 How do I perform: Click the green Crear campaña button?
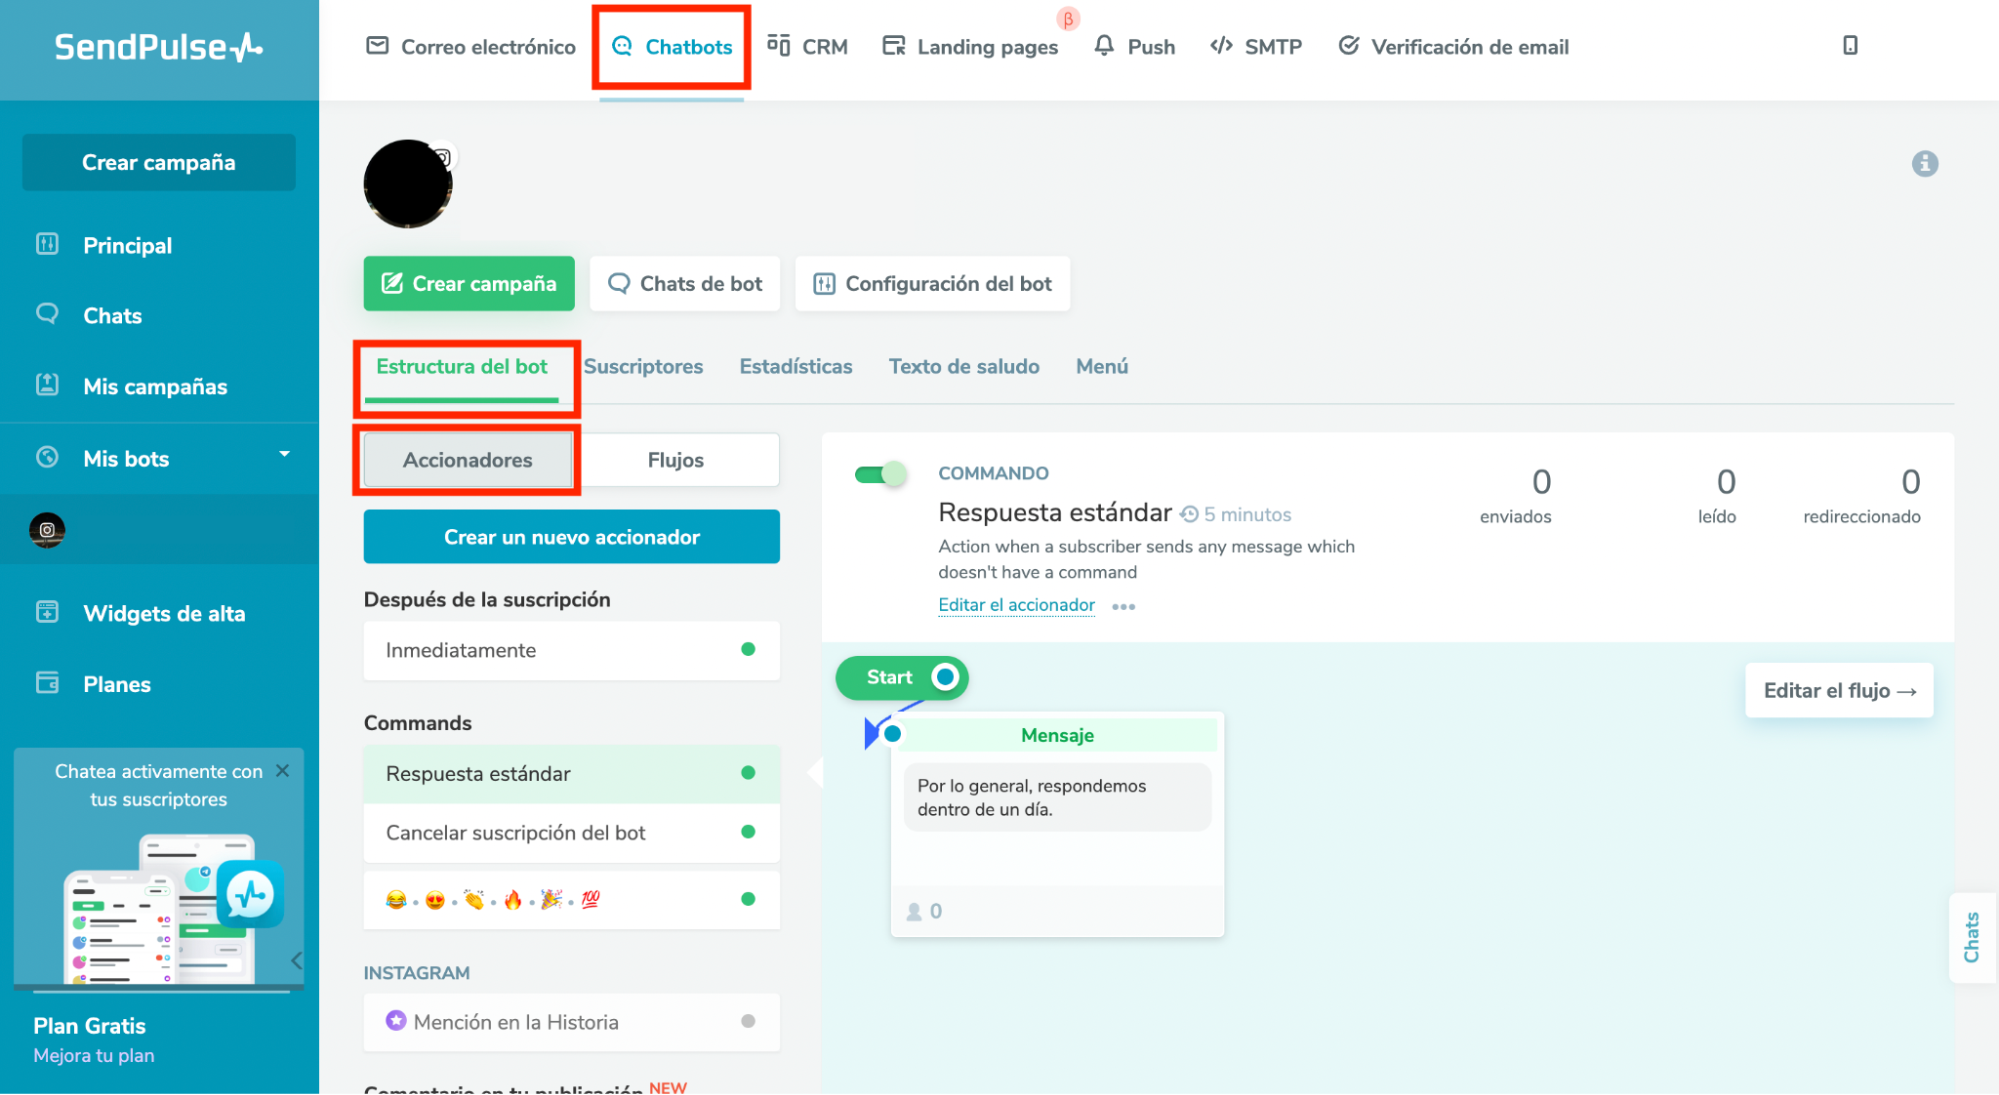click(469, 283)
